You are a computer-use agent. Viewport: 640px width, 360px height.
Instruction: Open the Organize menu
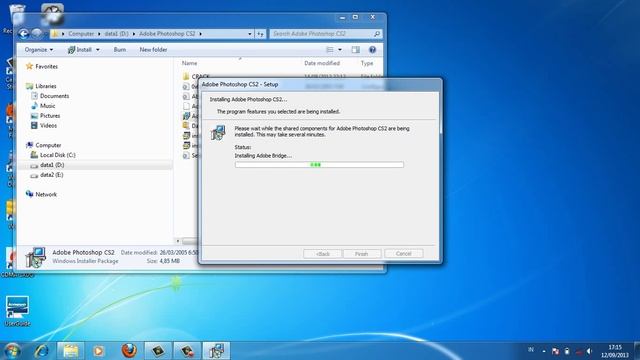(39, 50)
